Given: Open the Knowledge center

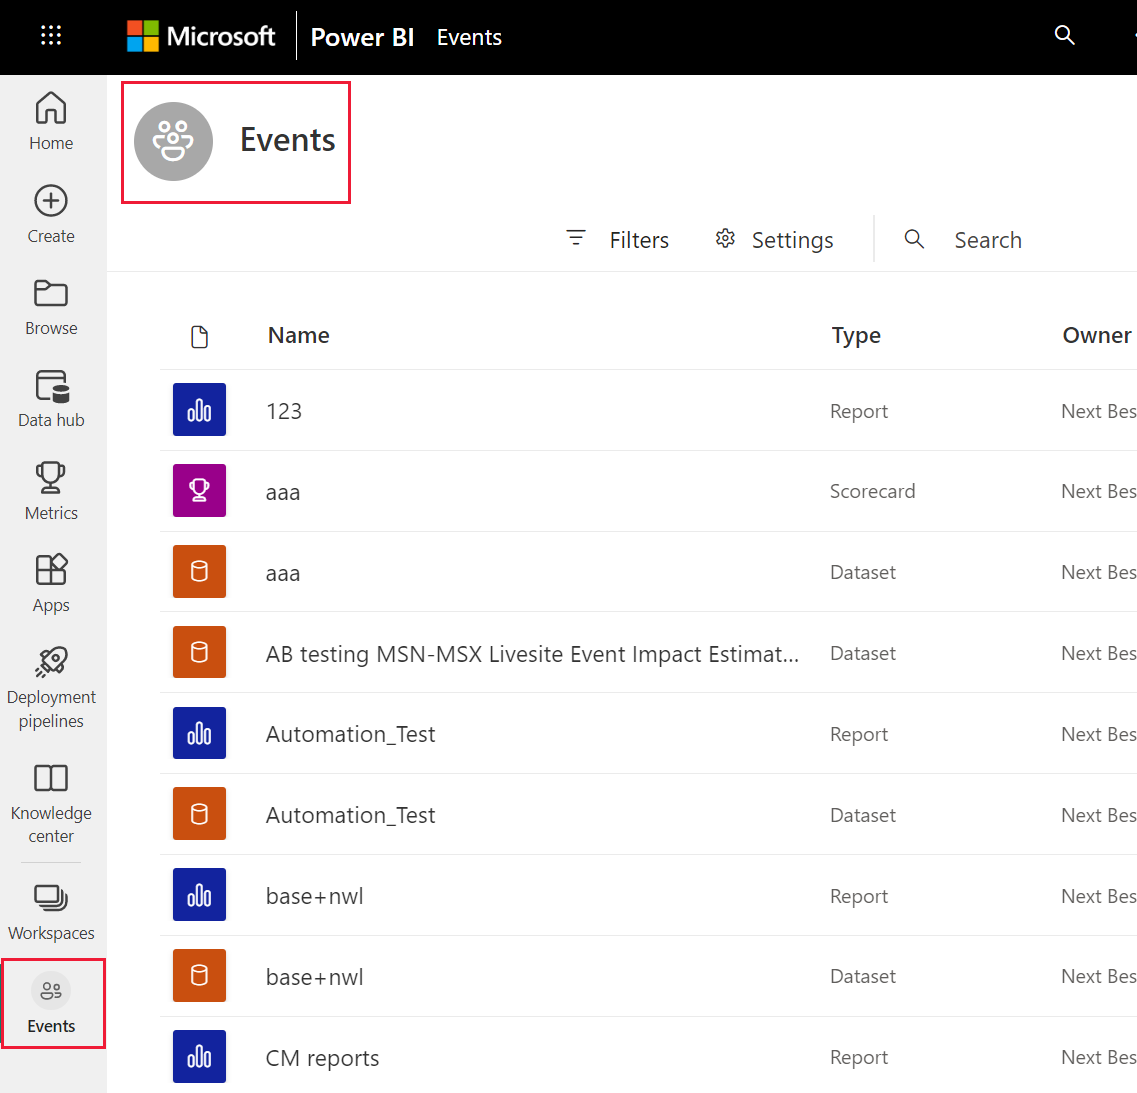Looking at the screenshot, I should click(x=51, y=804).
